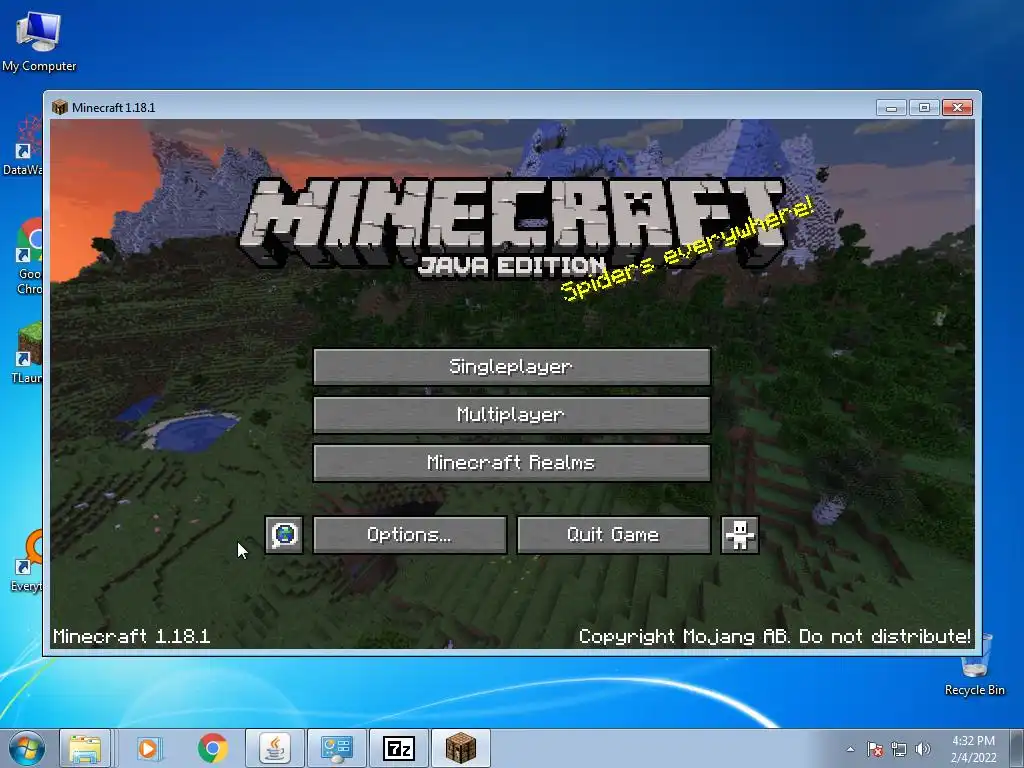
Task: Open accessibility settings figure icon
Action: (x=739, y=535)
